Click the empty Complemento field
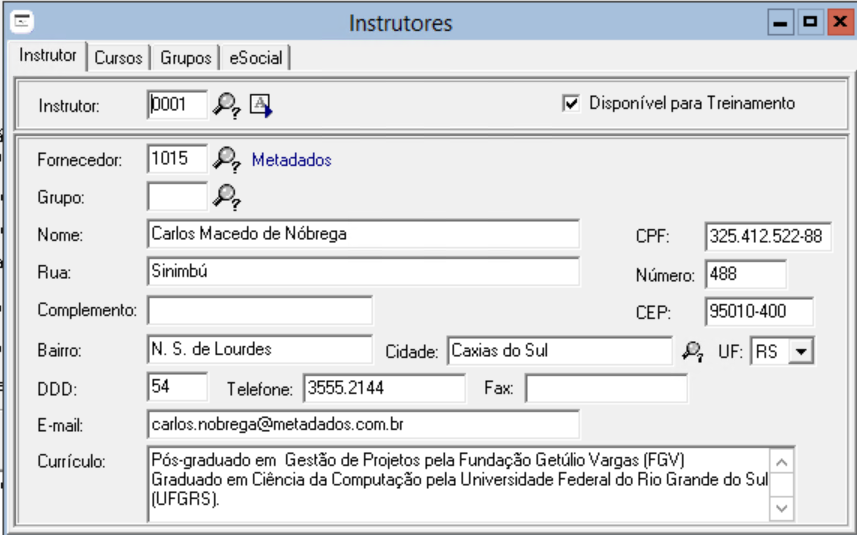Viewport: 857px width, 535px height. point(259,310)
